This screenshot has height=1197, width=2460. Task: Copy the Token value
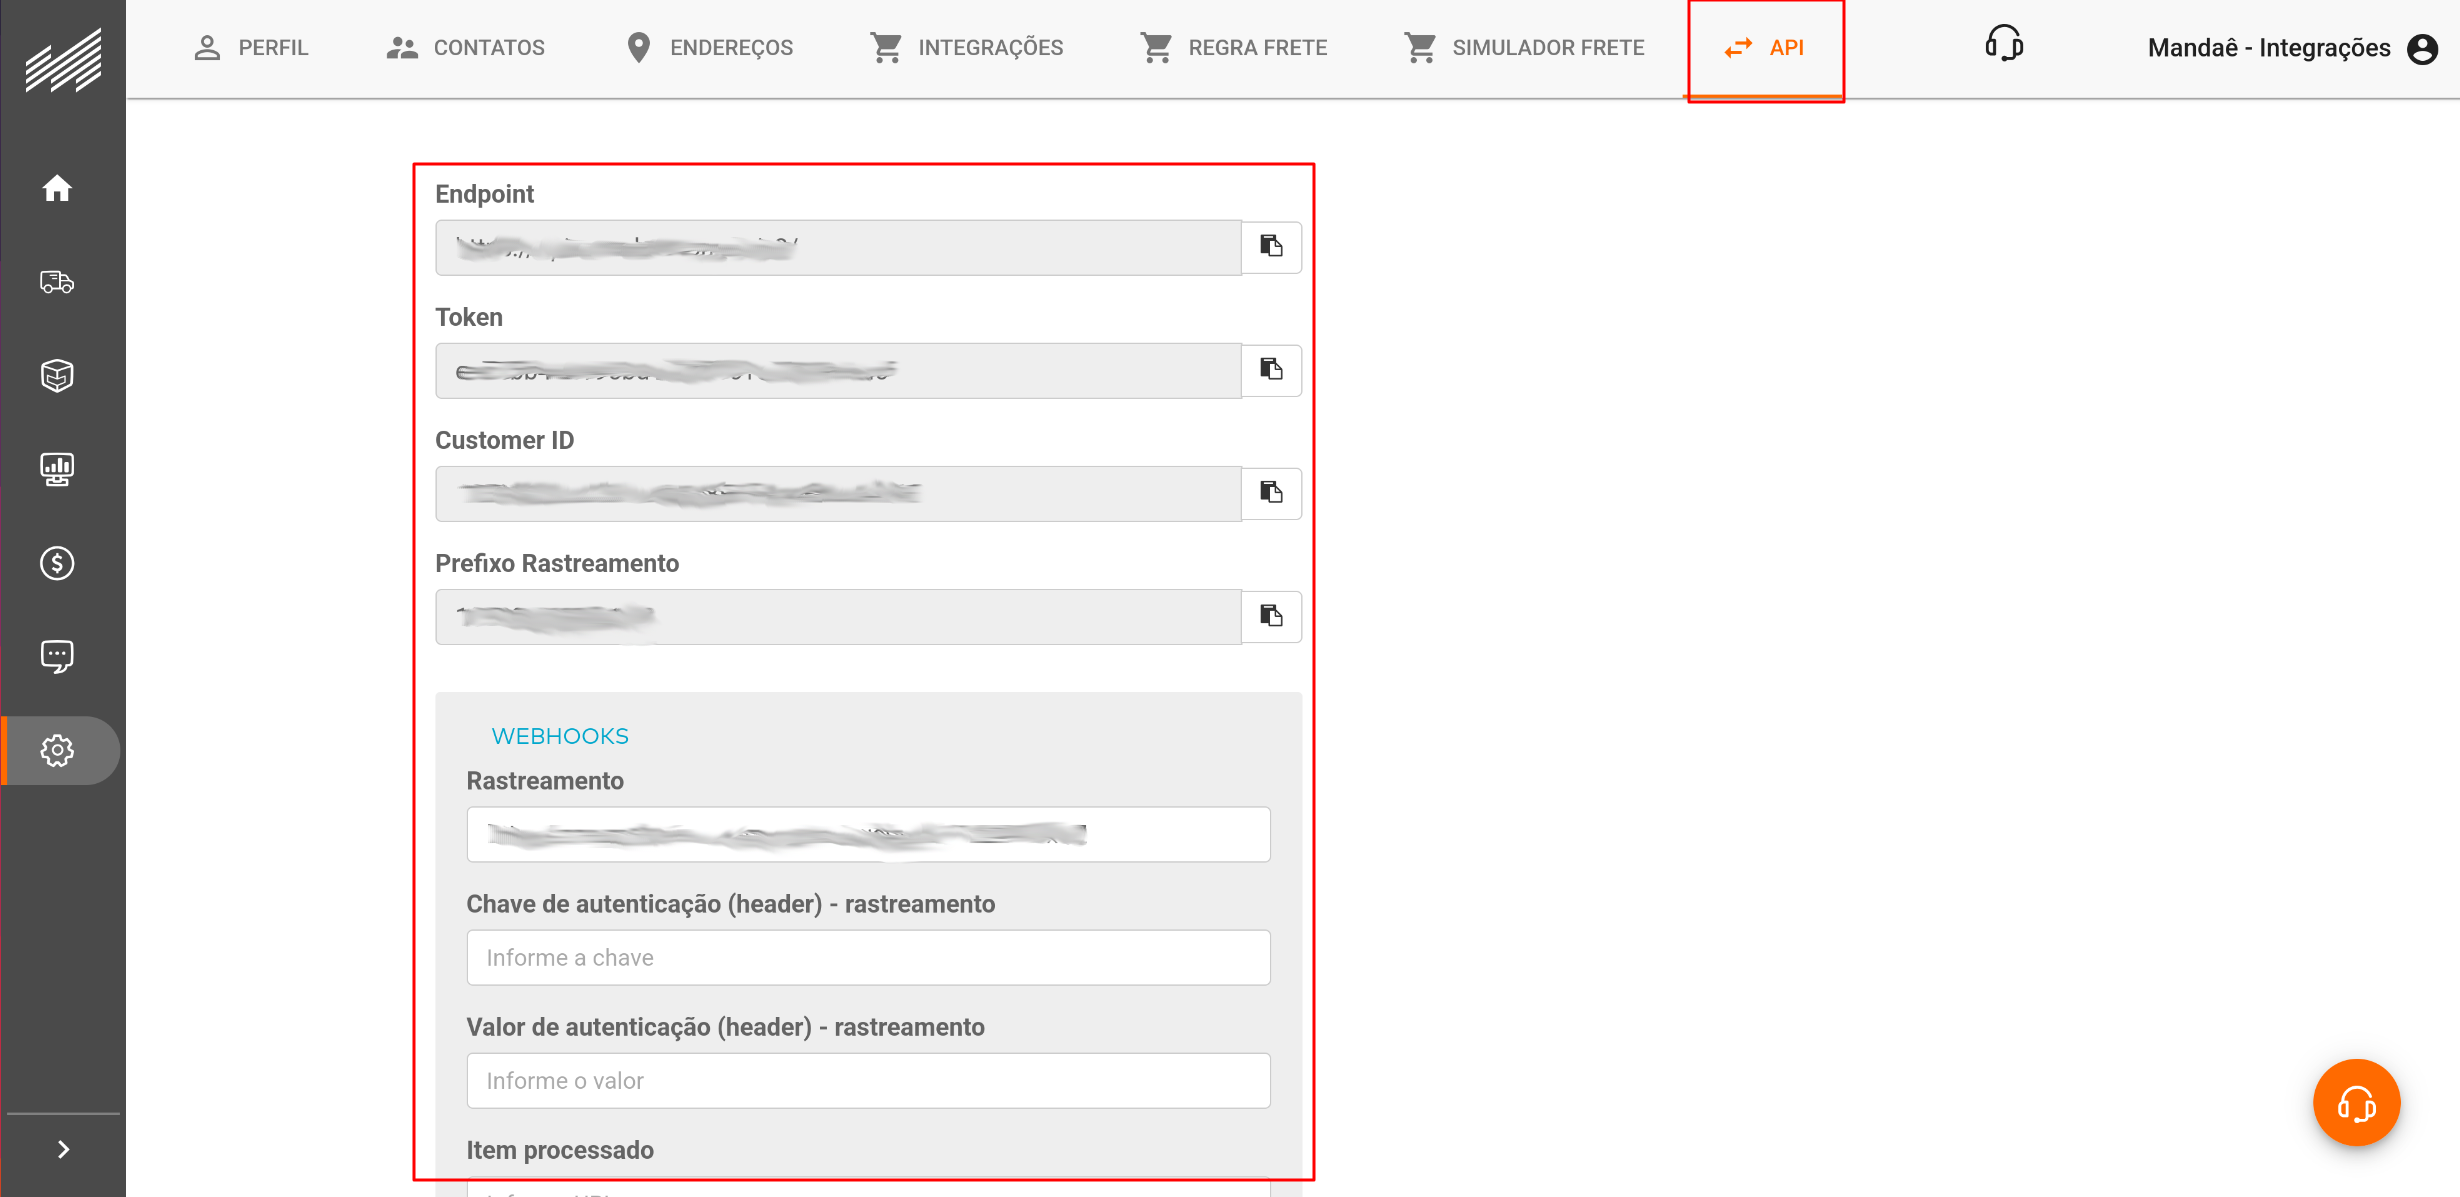pyautogui.click(x=1271, y=370)
